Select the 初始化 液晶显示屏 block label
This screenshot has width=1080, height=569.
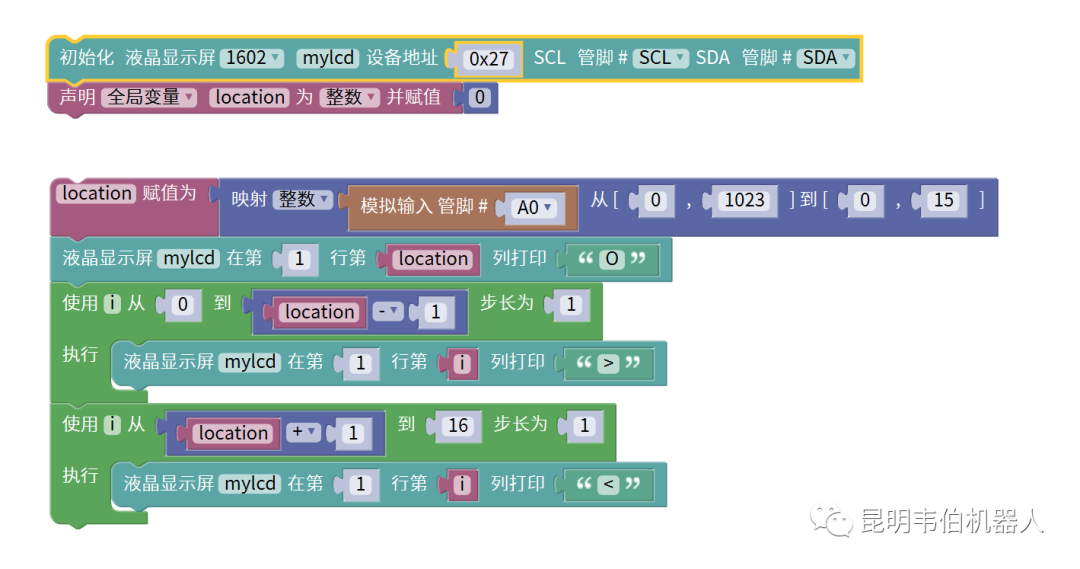(x=137, y=58)
